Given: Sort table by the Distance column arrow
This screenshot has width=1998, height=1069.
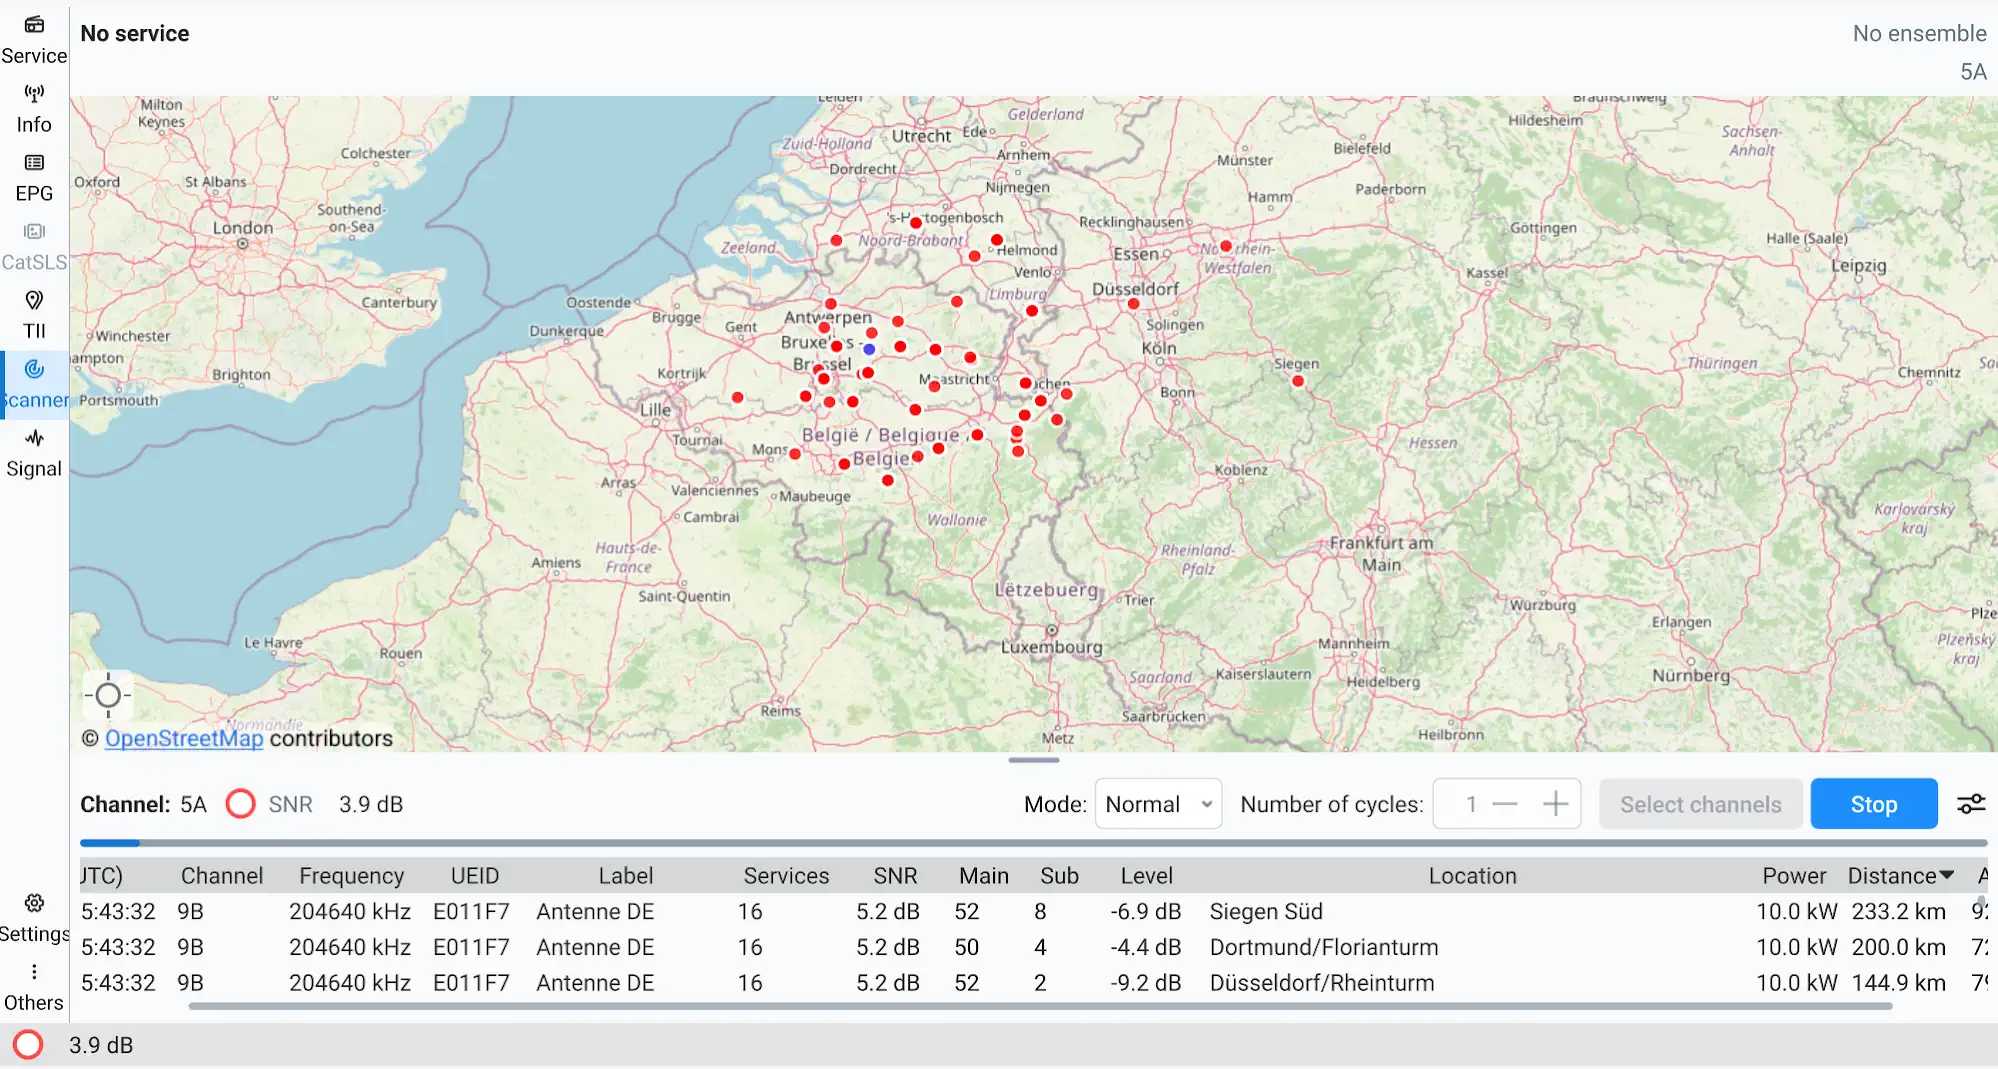Looking at the screenshot, I should (x=1946, y=875).
